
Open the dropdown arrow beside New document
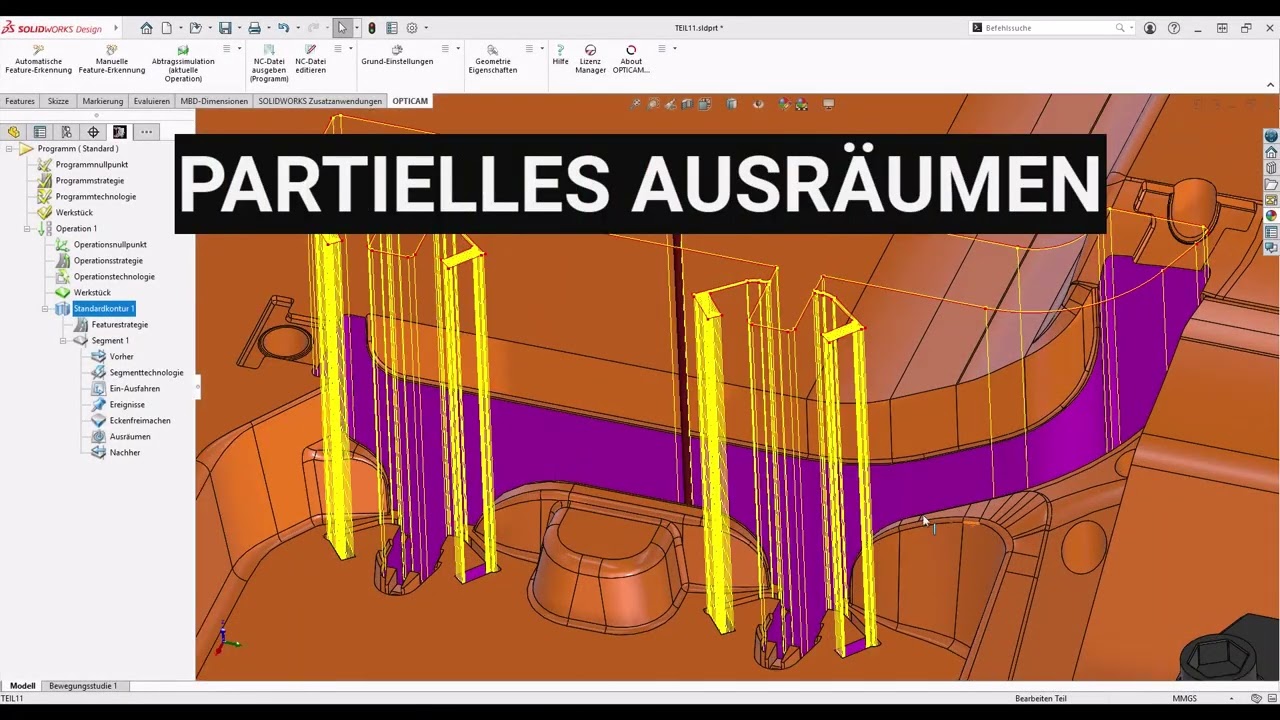coord(179,28)
